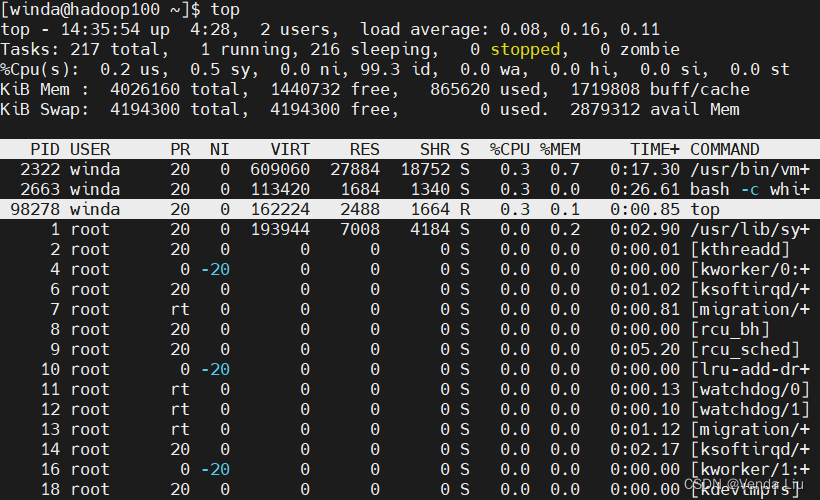
Task: Click the /usr/lib/sy+ command entry
Action: (x=750, y=229)
